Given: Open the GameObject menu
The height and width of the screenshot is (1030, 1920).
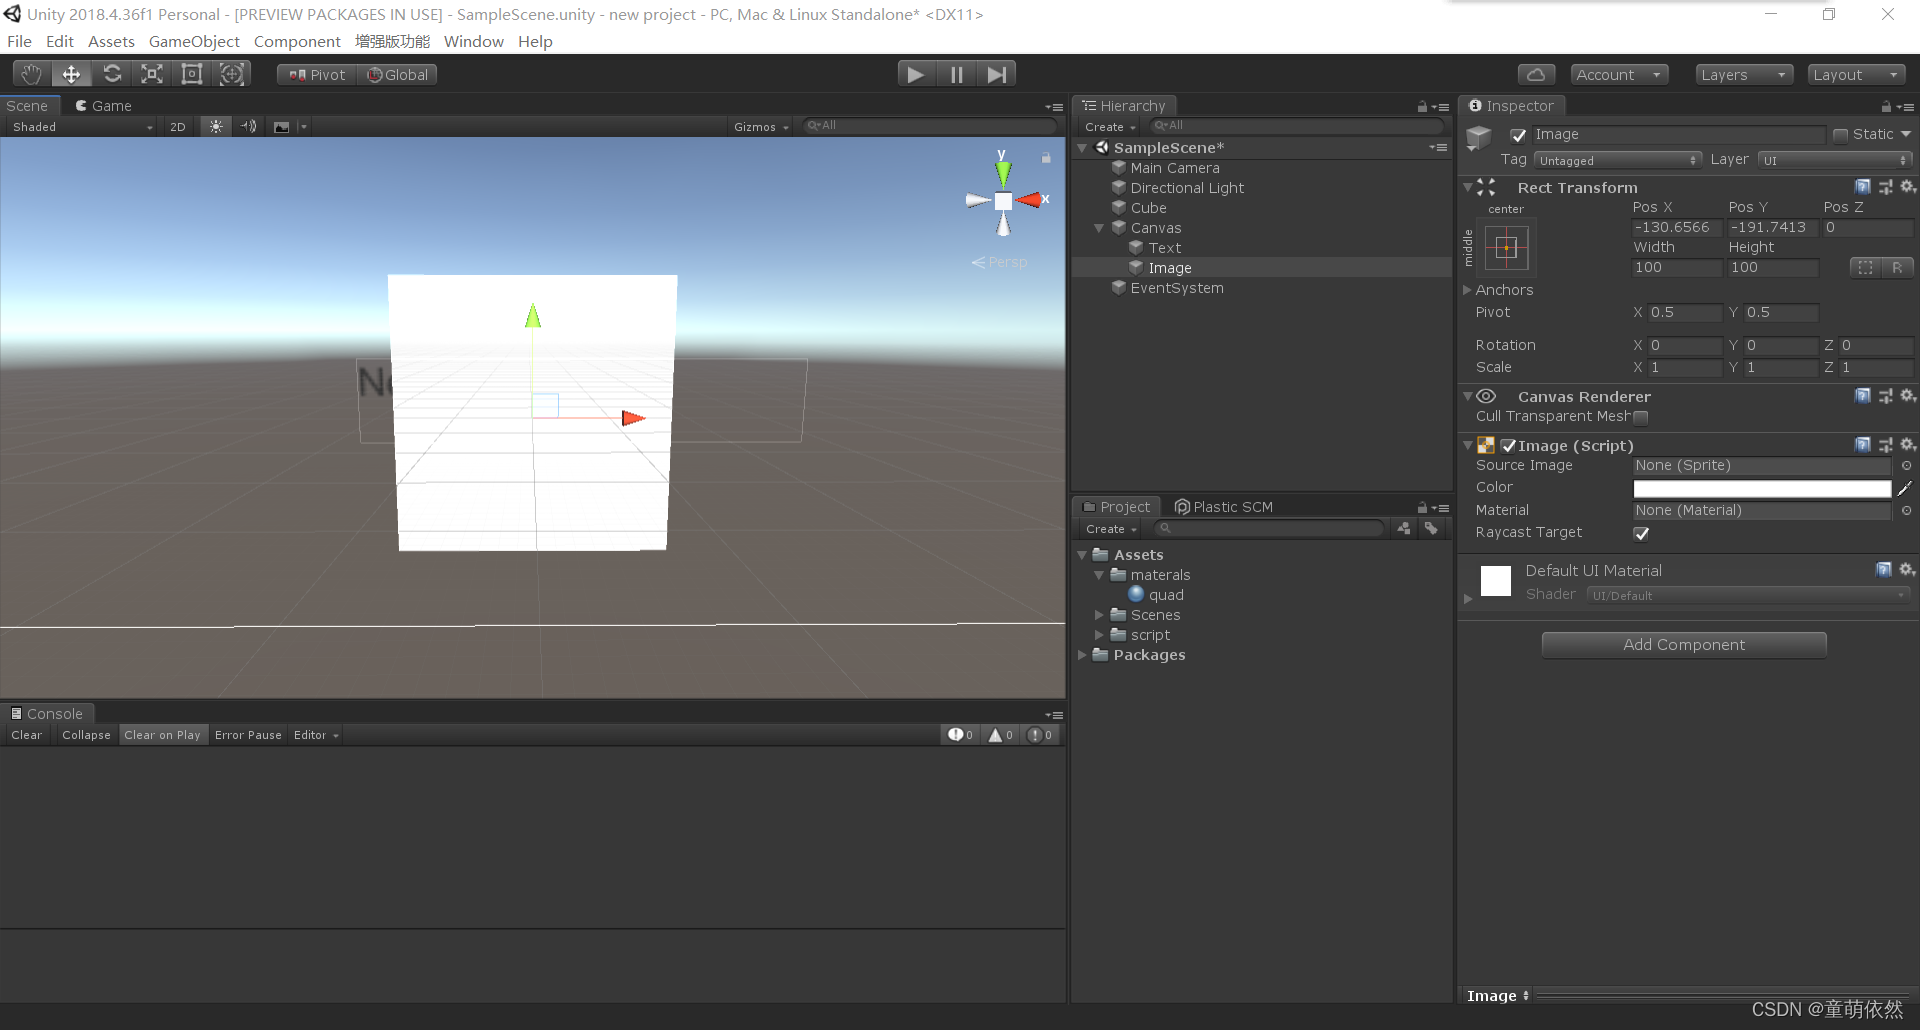Looking at the screenshot, I should [x=194, y=41].
